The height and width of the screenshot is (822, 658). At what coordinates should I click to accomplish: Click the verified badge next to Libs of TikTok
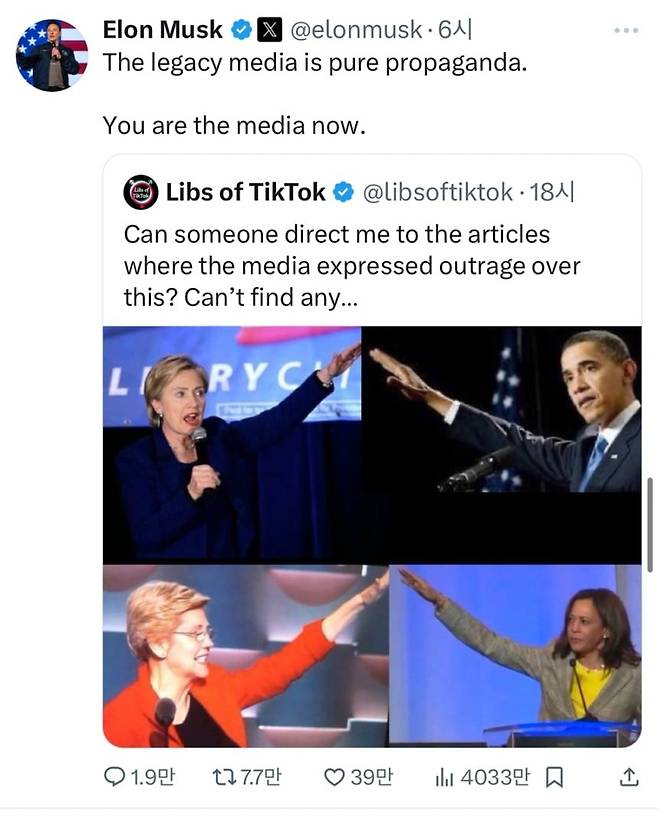pos(343,192)
